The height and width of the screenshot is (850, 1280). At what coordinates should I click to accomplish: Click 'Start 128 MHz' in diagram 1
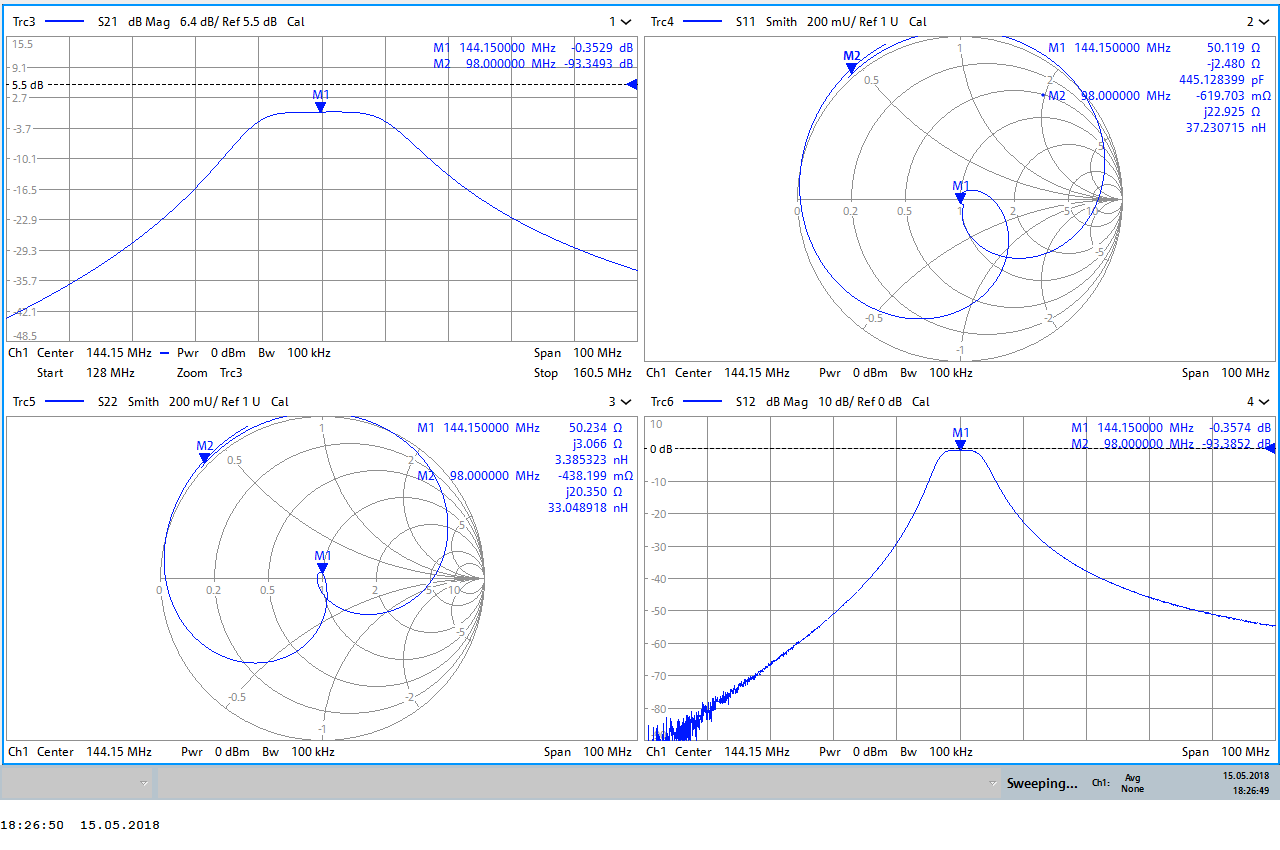pyautogui.click(x=85, y=373)
